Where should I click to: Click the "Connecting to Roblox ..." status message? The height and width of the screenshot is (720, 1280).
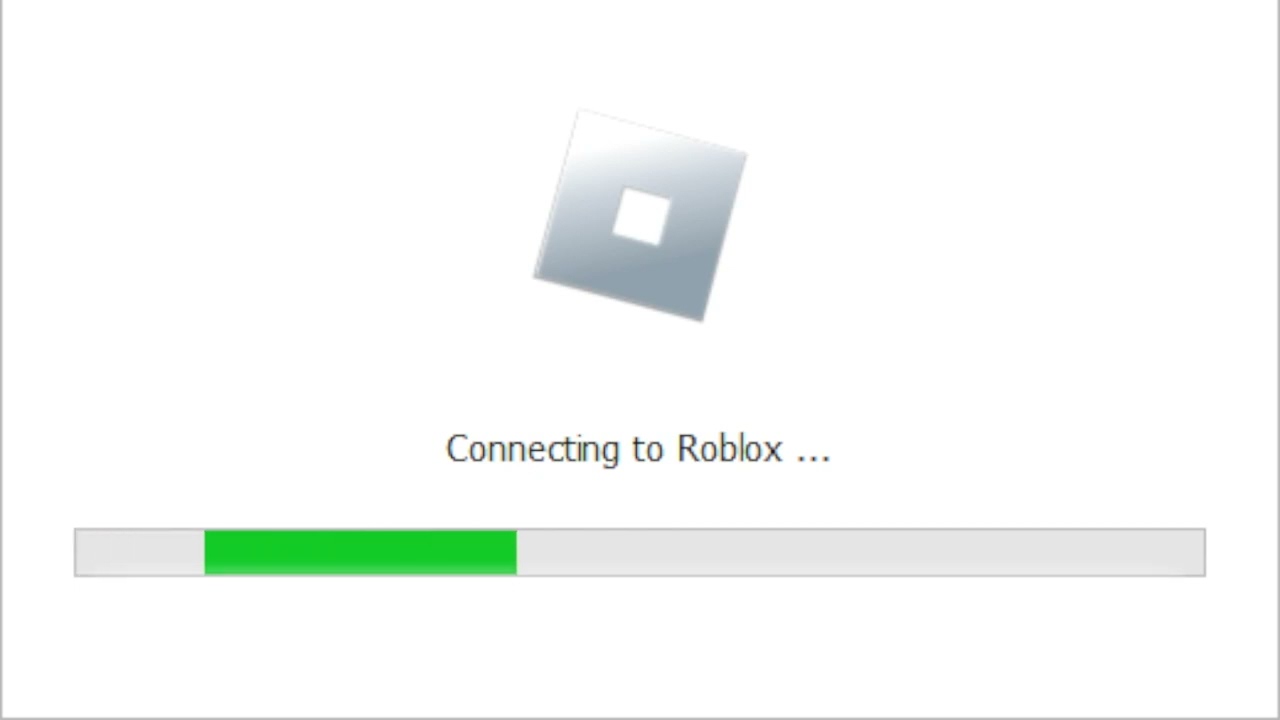(638, 449)
